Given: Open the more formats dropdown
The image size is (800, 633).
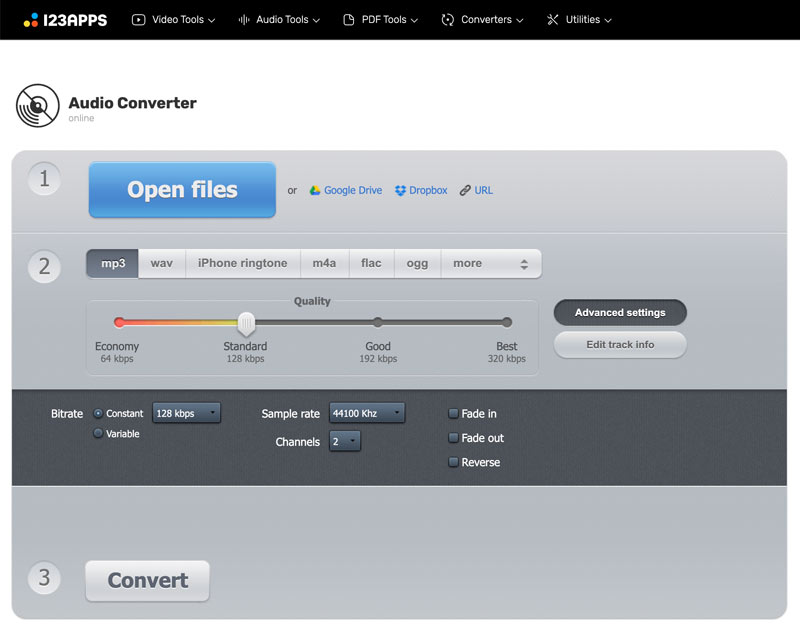Looking at the screenshot, I should coord(491,264).
